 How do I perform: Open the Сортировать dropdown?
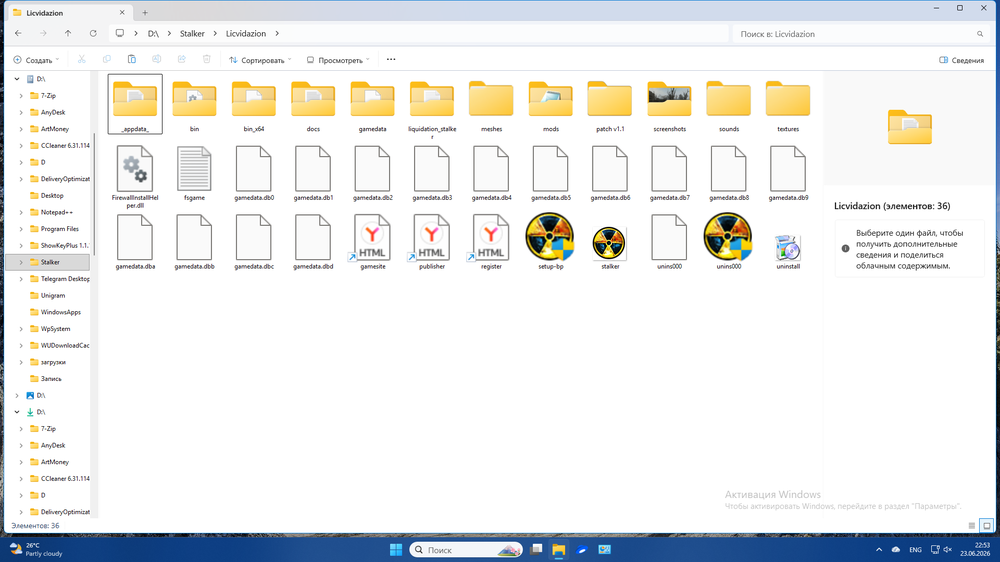260,60
